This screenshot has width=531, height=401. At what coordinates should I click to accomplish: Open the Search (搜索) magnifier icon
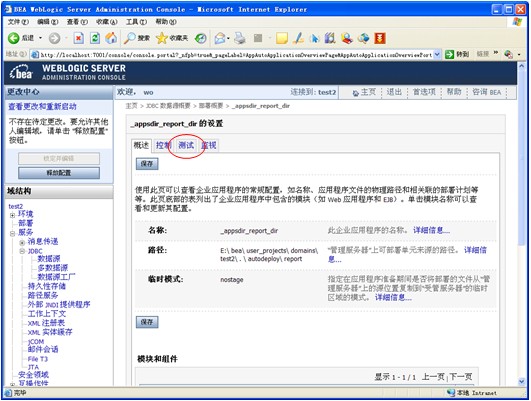tap(130, 38)
